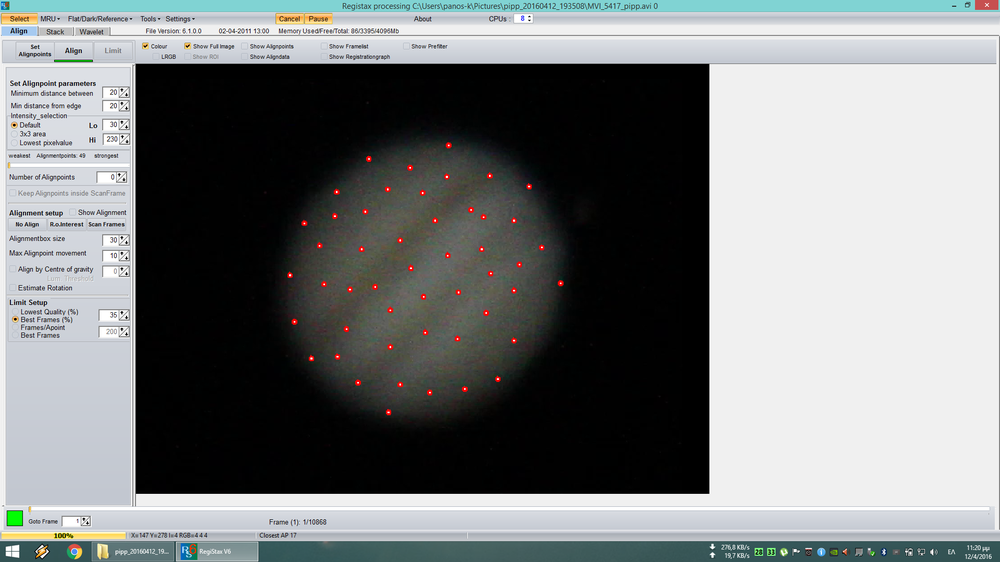Click the green status indicator square
This screenshot has height=562, width=1000.
click(x=15, y=518)
